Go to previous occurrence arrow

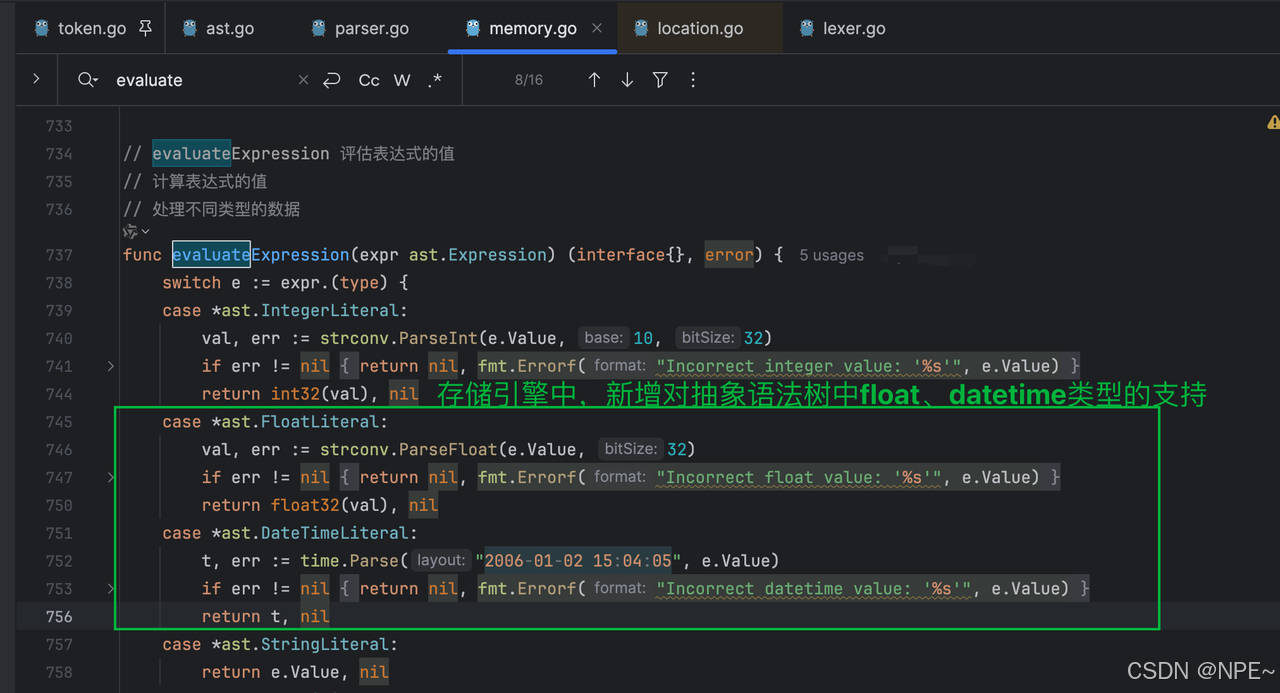[594, 80]
